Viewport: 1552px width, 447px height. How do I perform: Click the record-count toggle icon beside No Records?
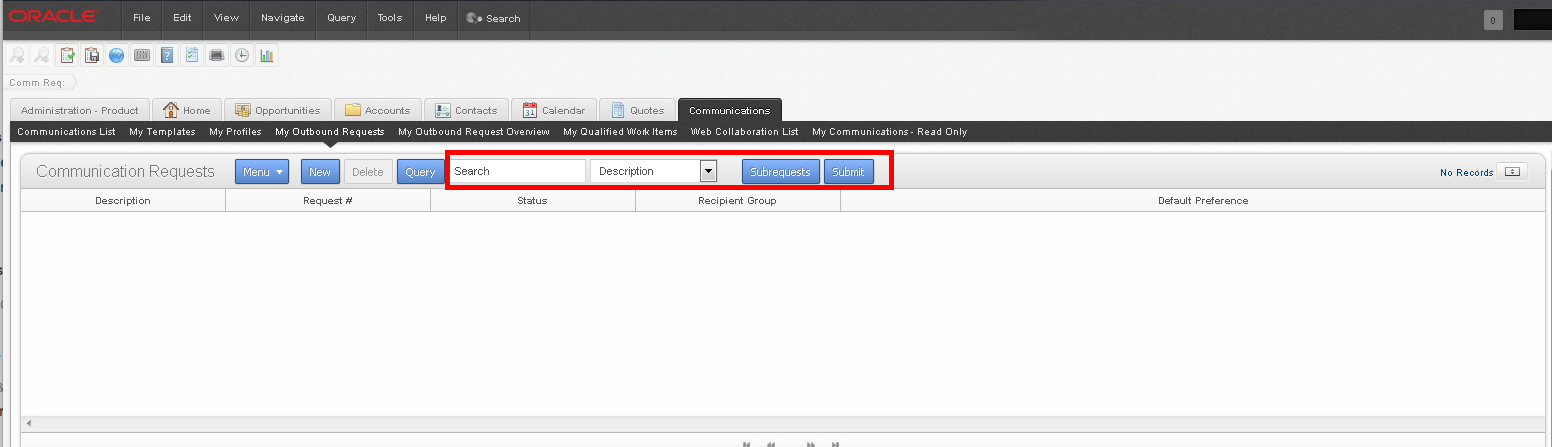[x=1512, y=172]
